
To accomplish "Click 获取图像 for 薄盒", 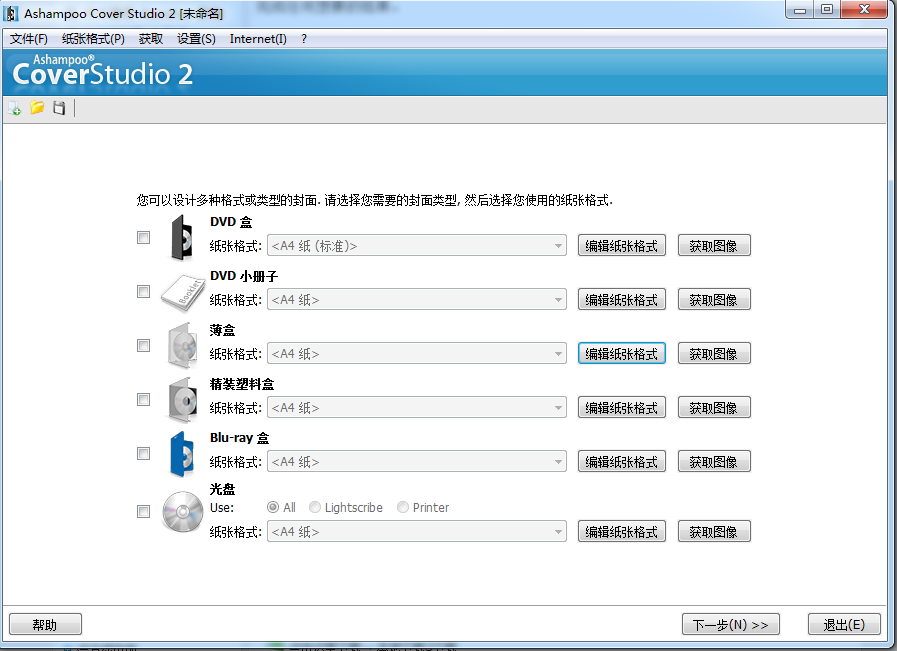I will pyautogui.click(x=714, y=353).
